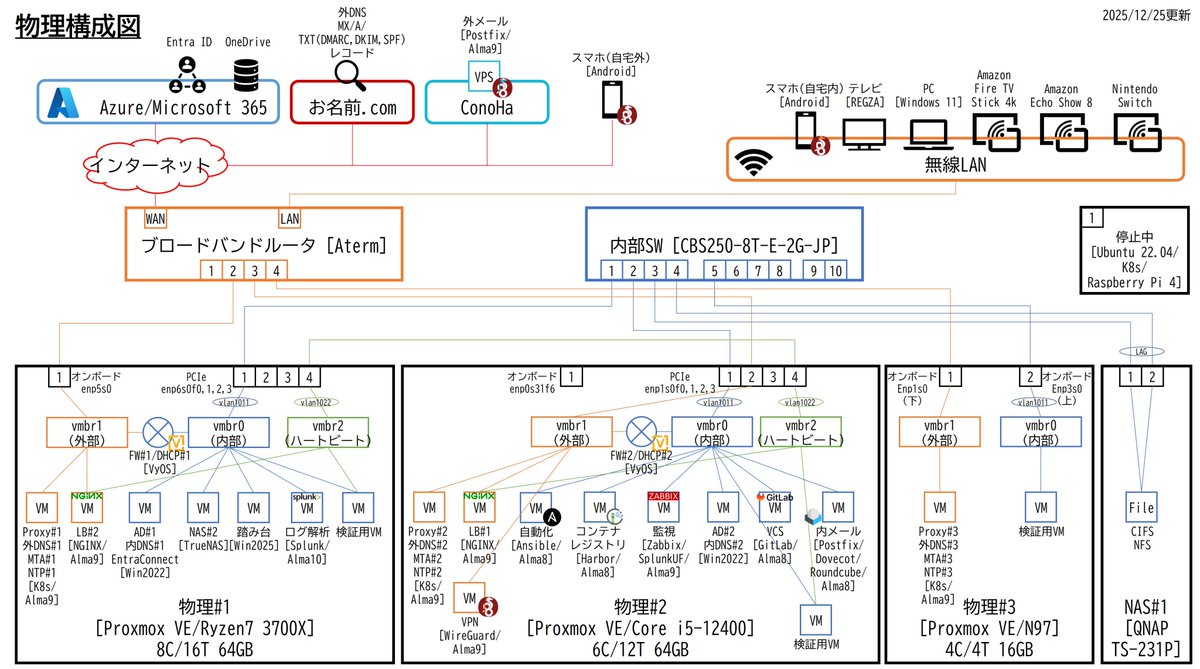Viewport: 1200px width, 669px height.
Task: Click port 1 labeled オンボード enp5s0
Action: pos(59,377)
